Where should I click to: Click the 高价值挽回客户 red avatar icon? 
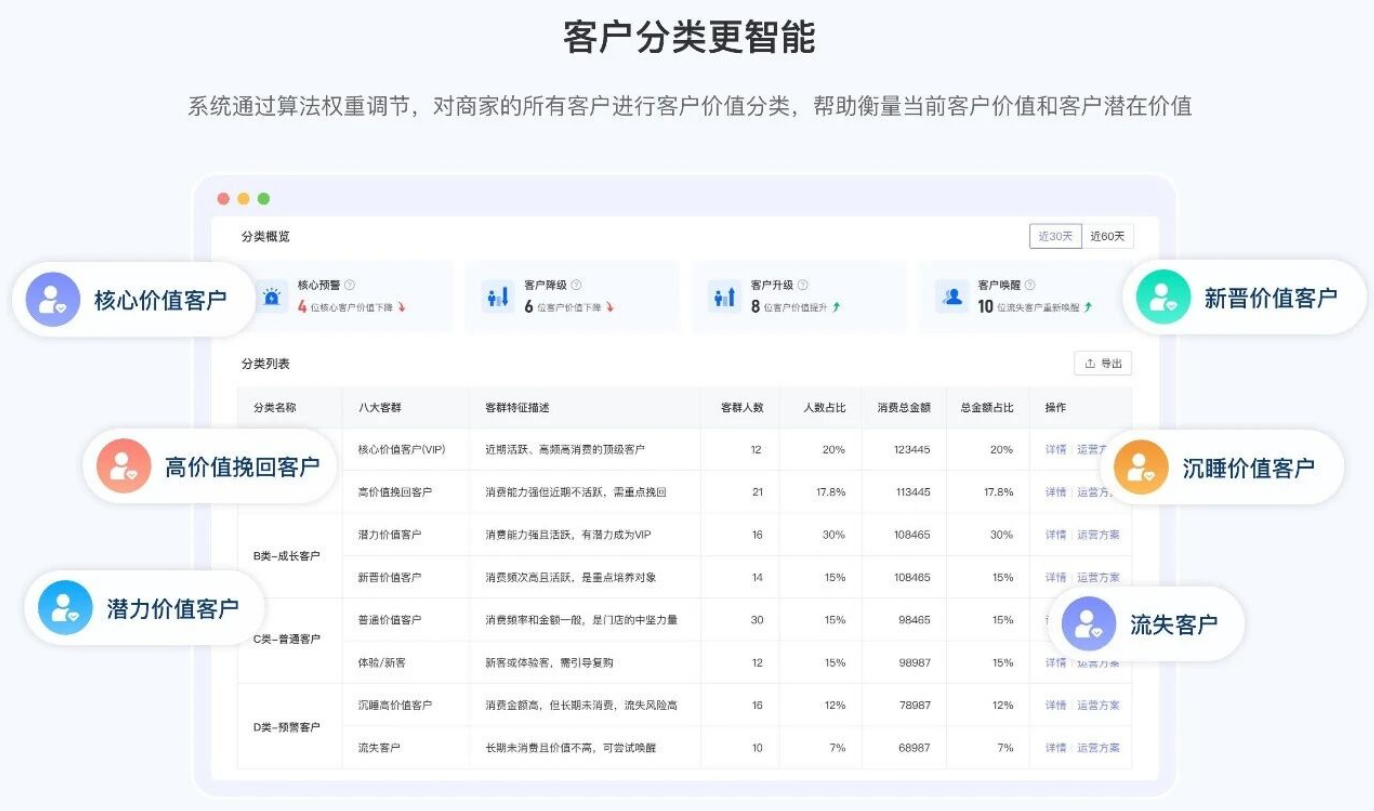[124, 466]
